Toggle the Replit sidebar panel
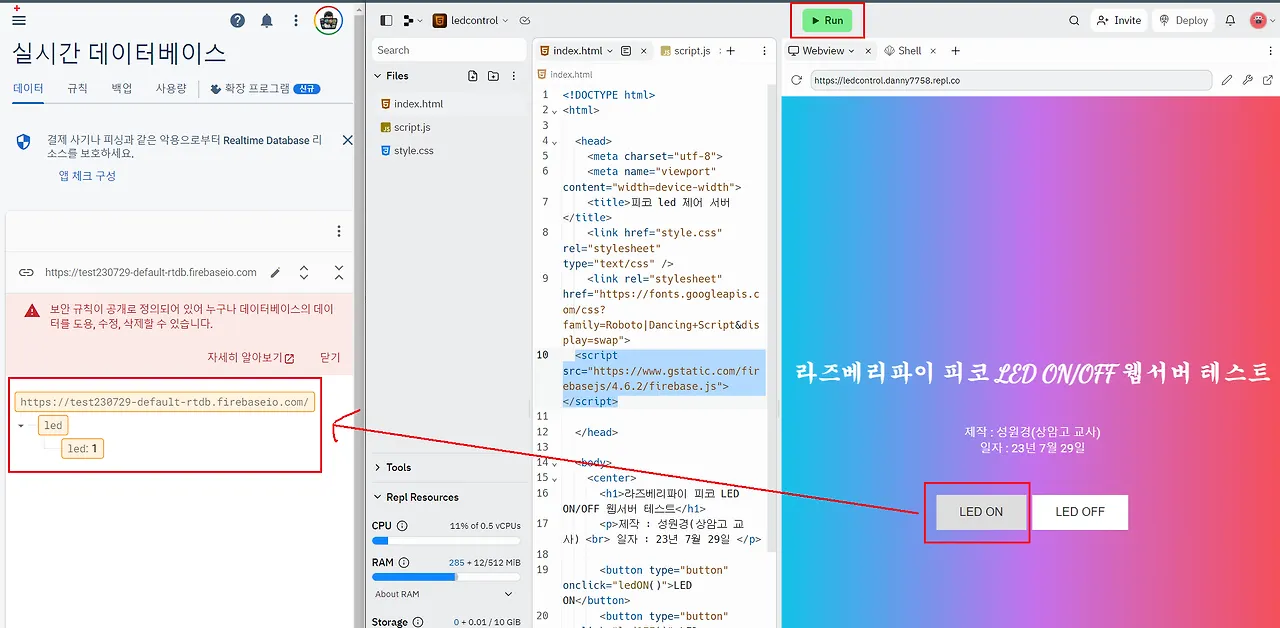 [387, 20]
